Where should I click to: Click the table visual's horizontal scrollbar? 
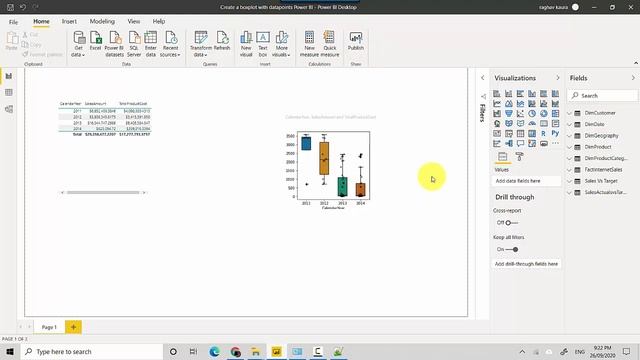103,192
